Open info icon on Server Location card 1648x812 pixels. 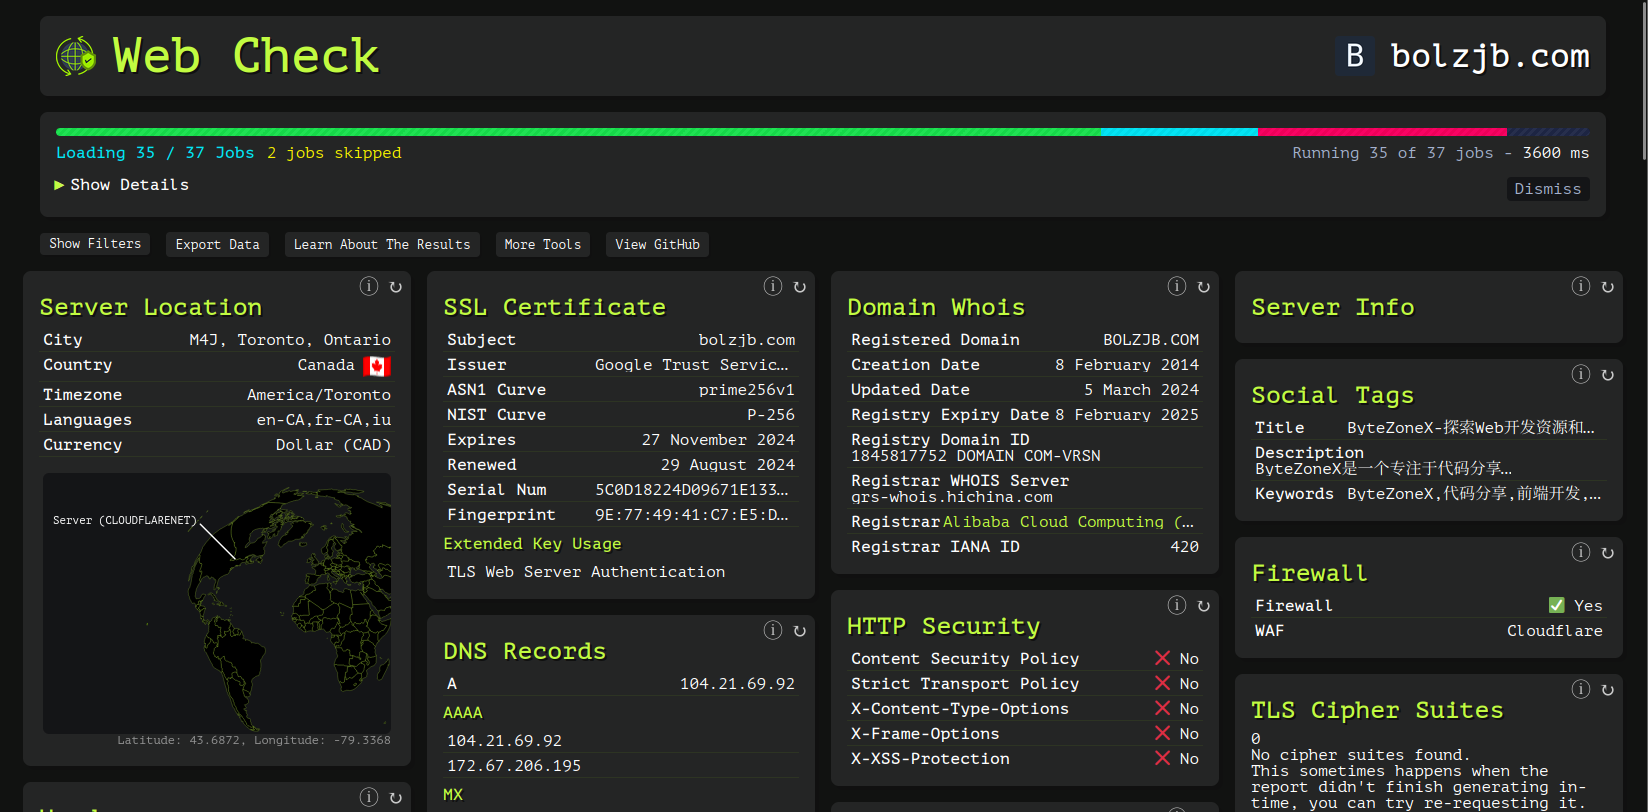pos(369,287)
